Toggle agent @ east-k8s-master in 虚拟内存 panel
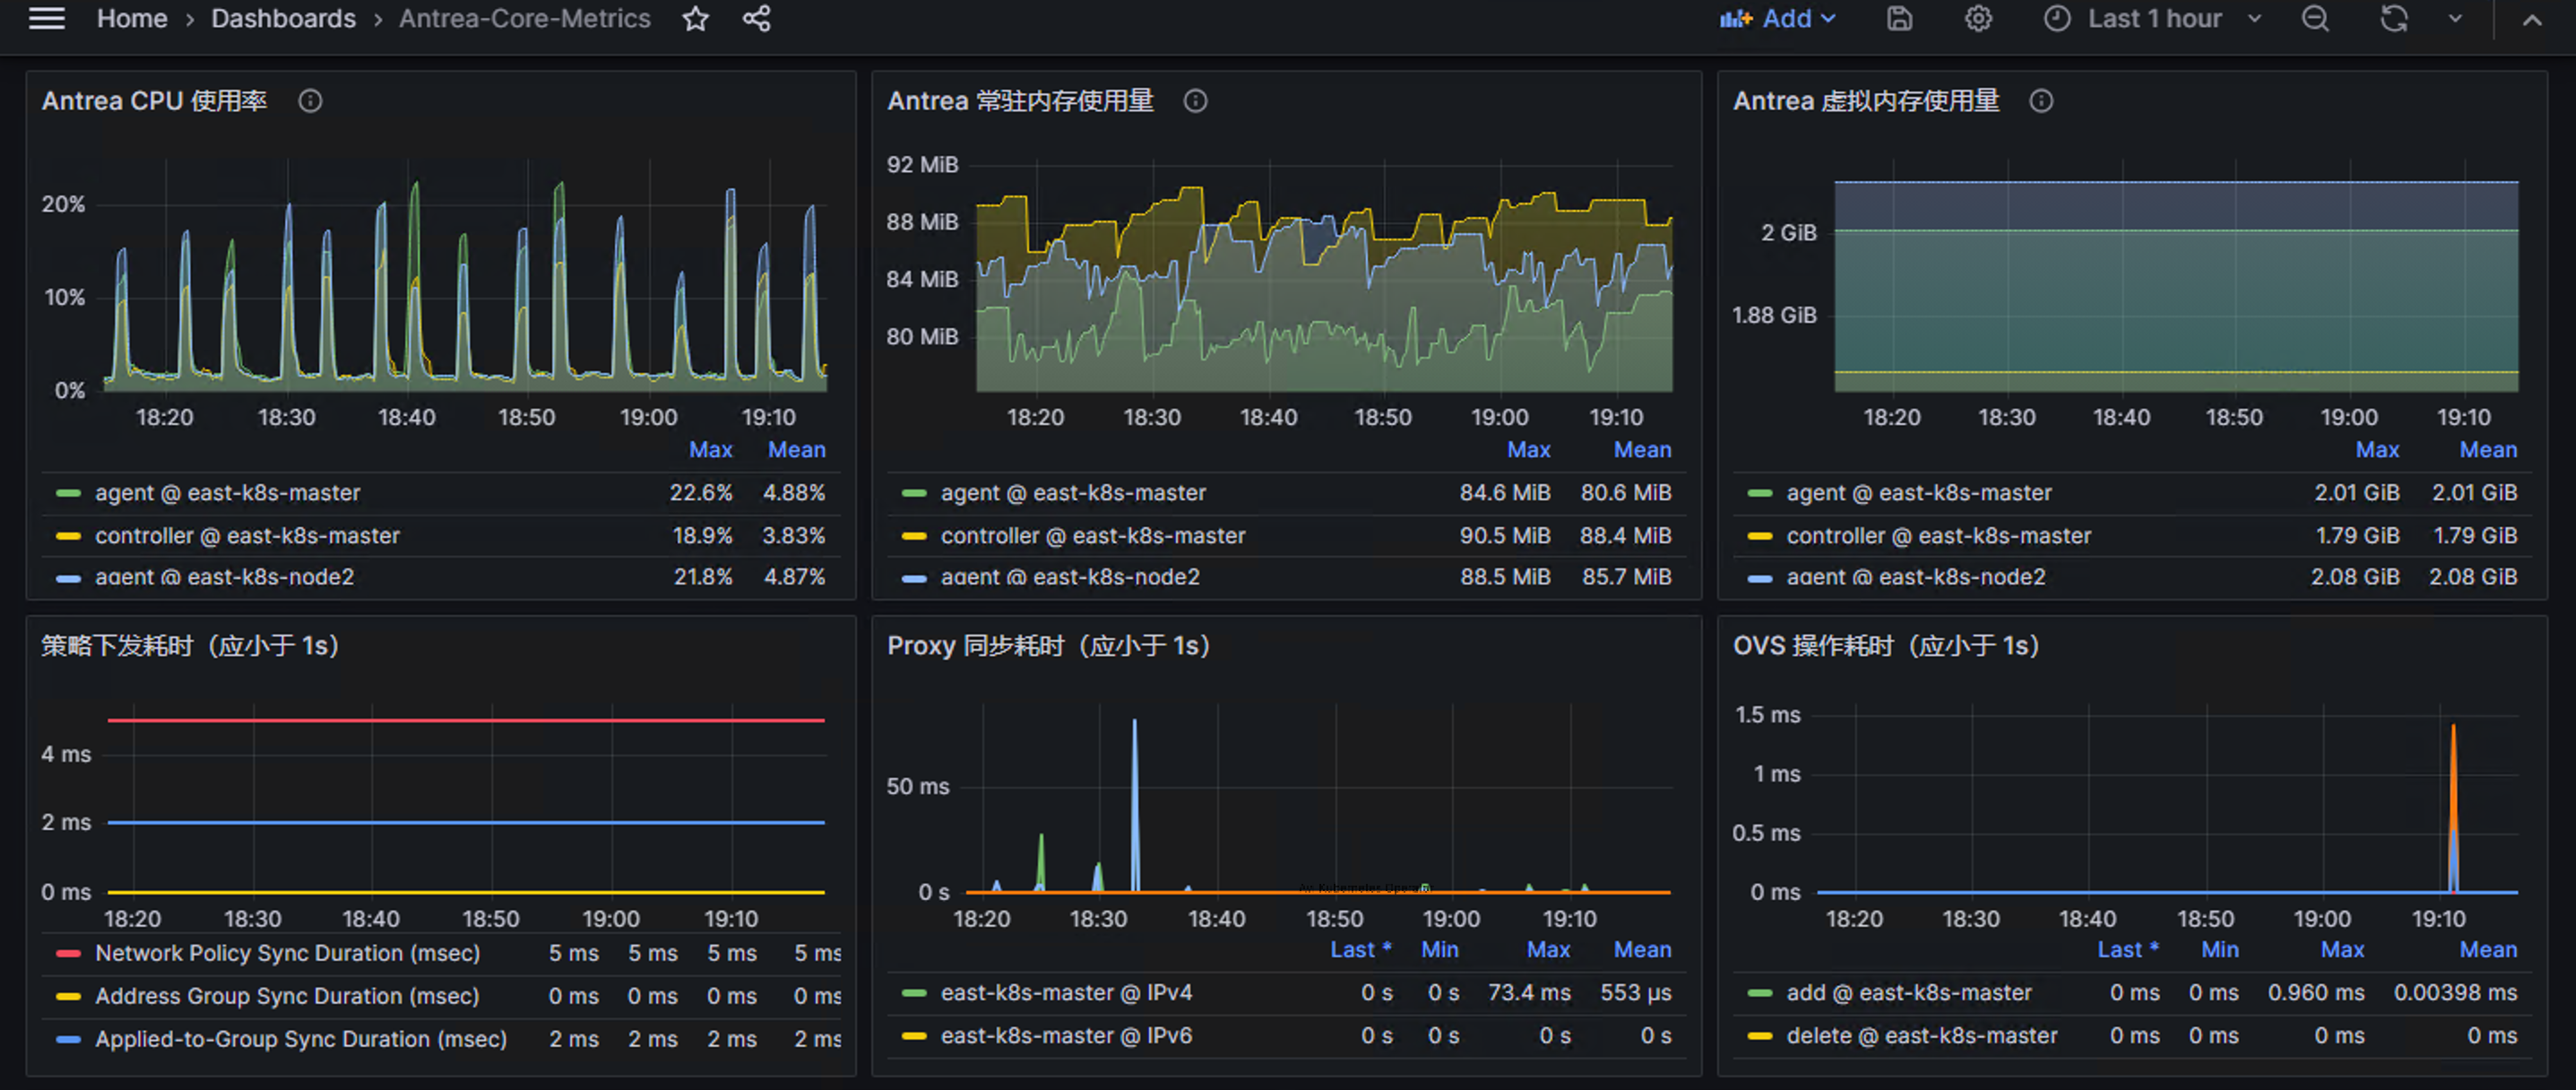 click(x=1919, y=493)
